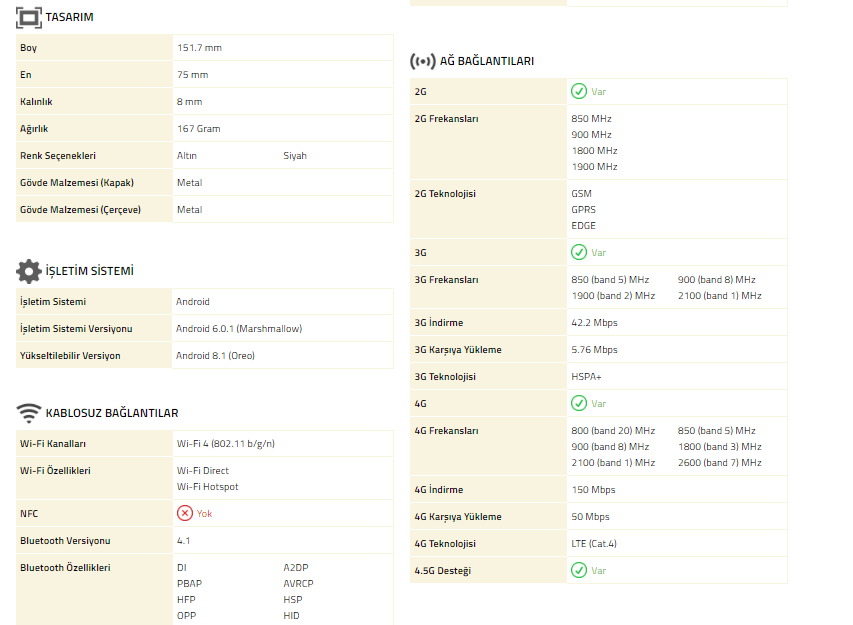Click 2600 (band 7) MHz in 4G Frekansları

[720, 463]
